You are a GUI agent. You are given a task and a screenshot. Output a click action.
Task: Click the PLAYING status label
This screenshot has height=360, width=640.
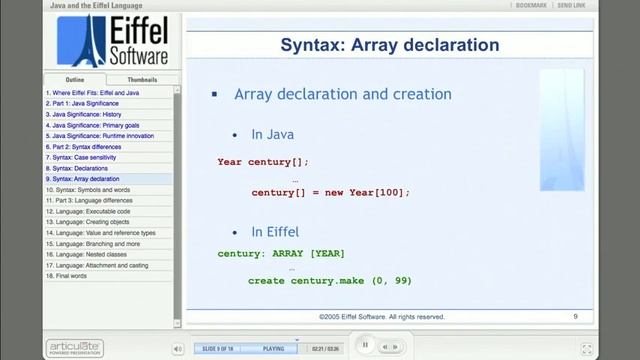tap(273, 349)
